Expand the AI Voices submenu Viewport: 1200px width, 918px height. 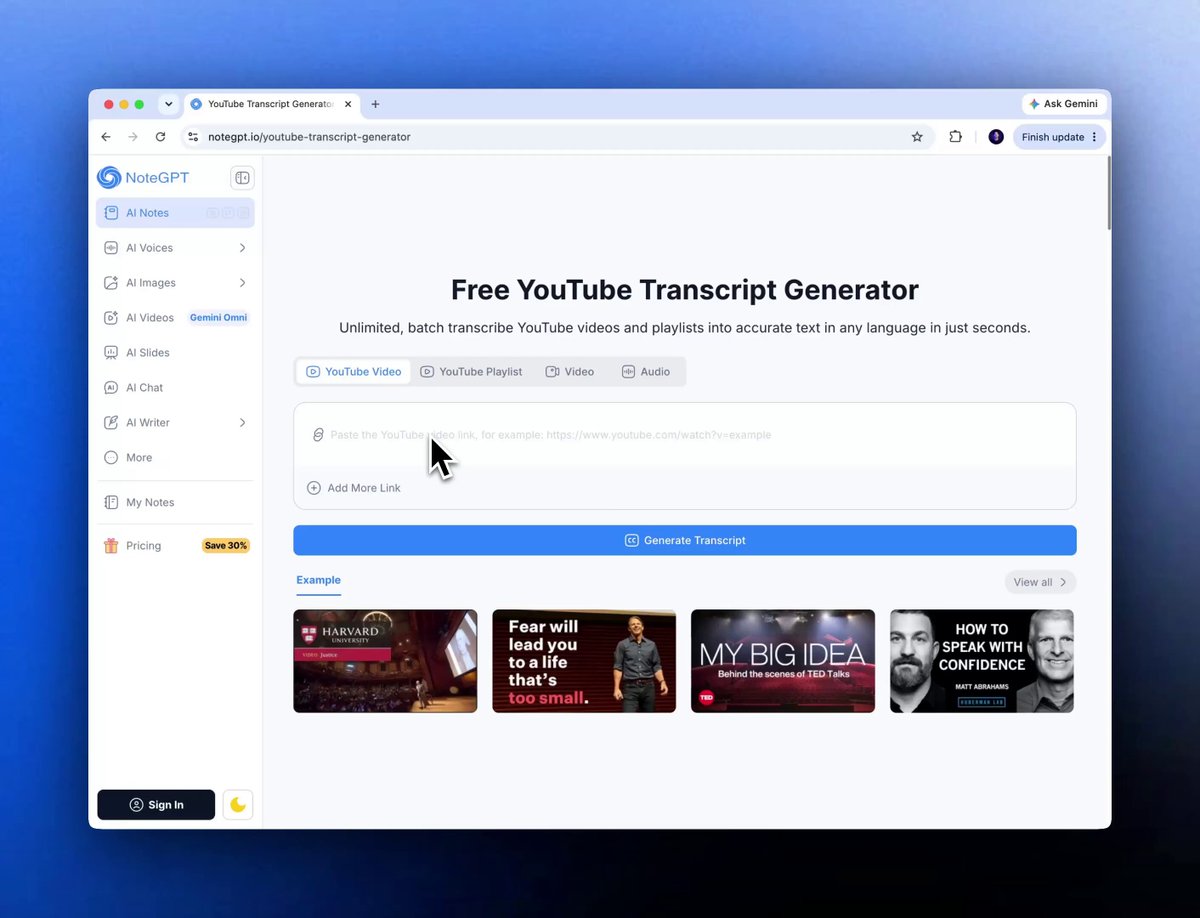click(242, 248)
